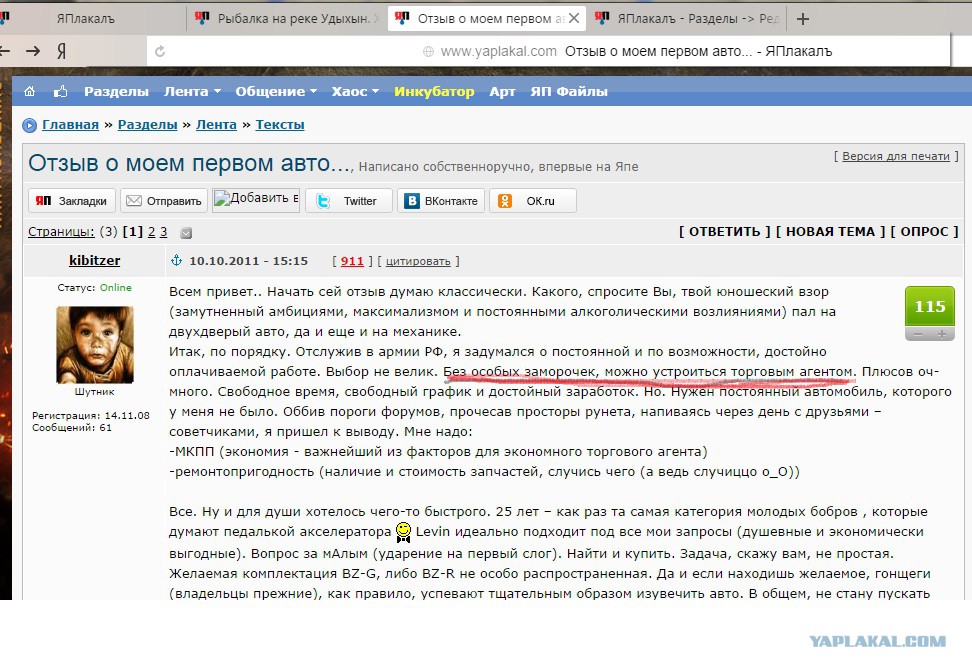This screenshot has height=671, width=972.
Task: Click the small page-jump icon after page numbers
Action: [186, 233]
